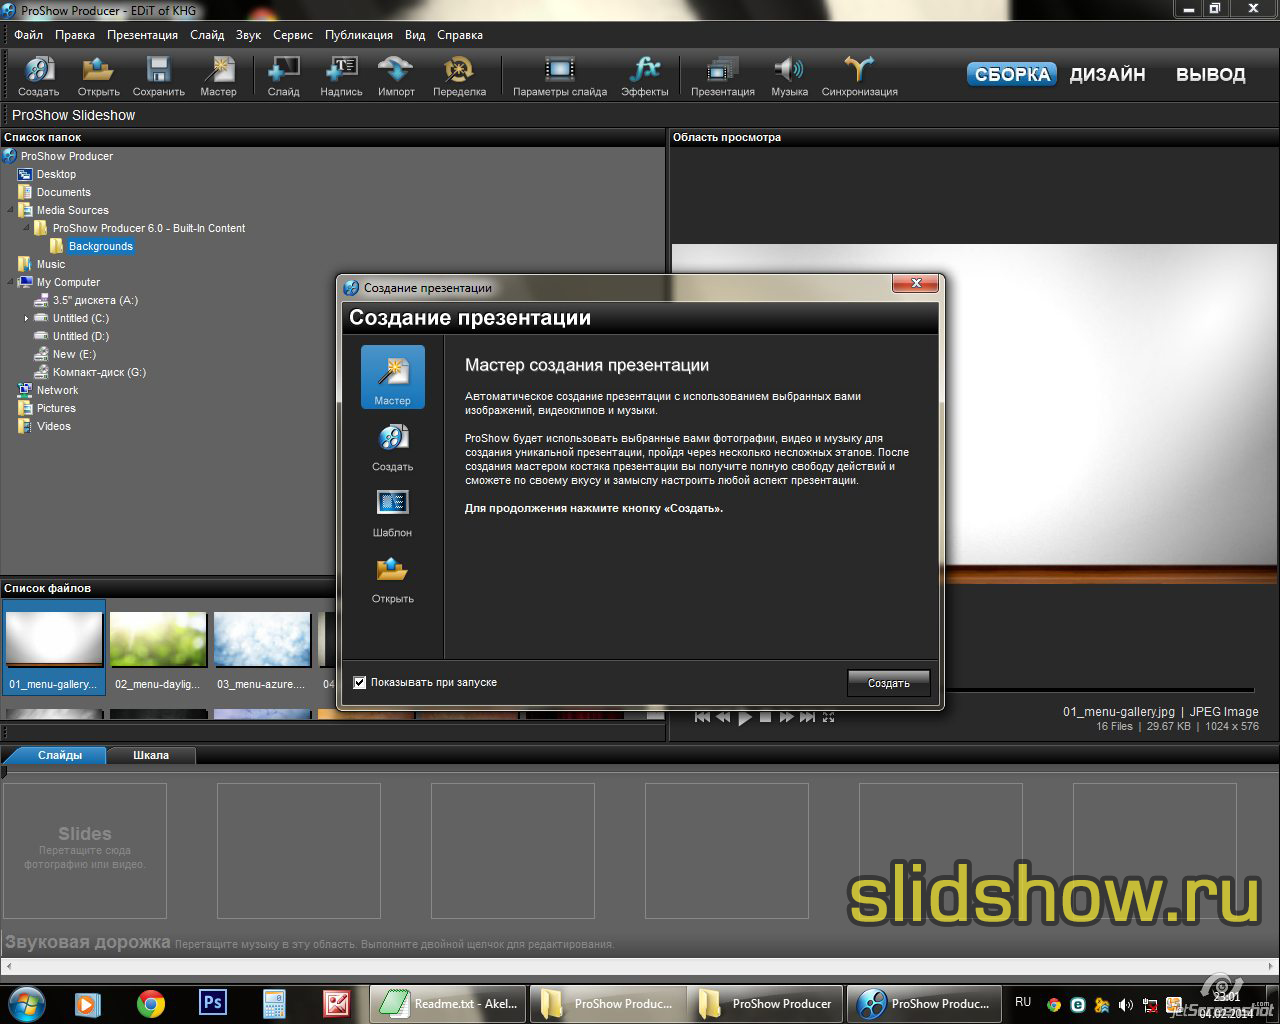This screenshot has width=1280, height=1024.
Task: Switch to the Шкала timeline tab
Action: click(151, 755)
